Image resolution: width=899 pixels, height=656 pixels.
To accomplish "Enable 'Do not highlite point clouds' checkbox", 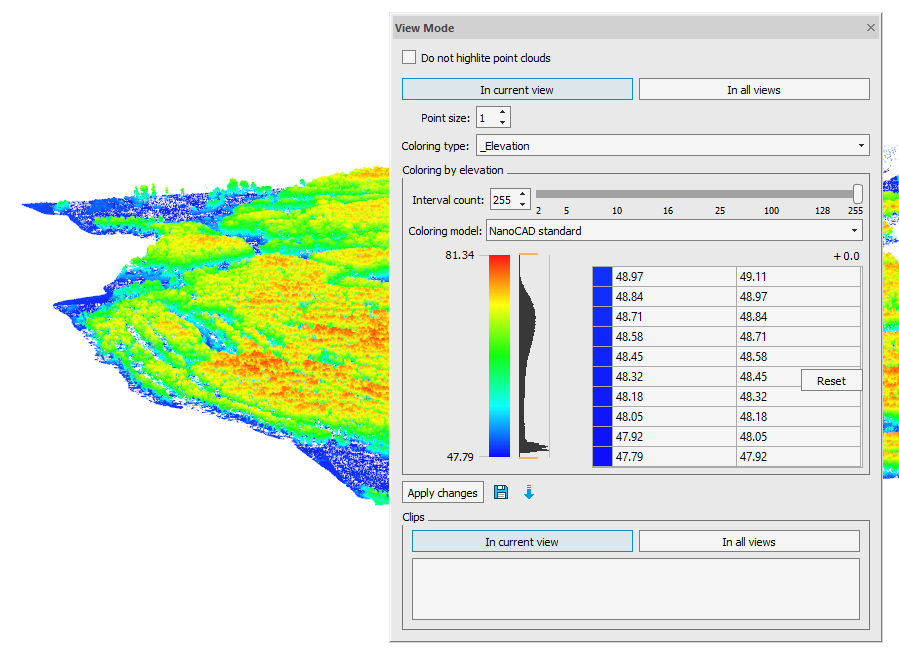I will (x=409, y=58).
